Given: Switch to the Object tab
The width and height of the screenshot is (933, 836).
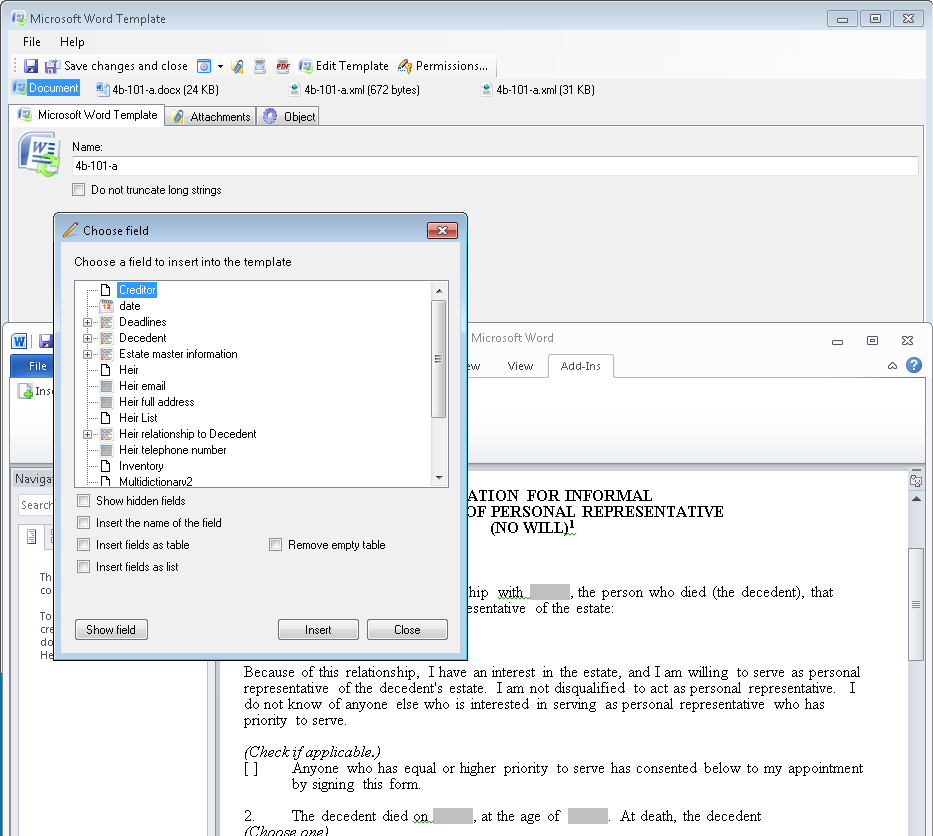Looking at the screenshot, I should tap(289, 117).
